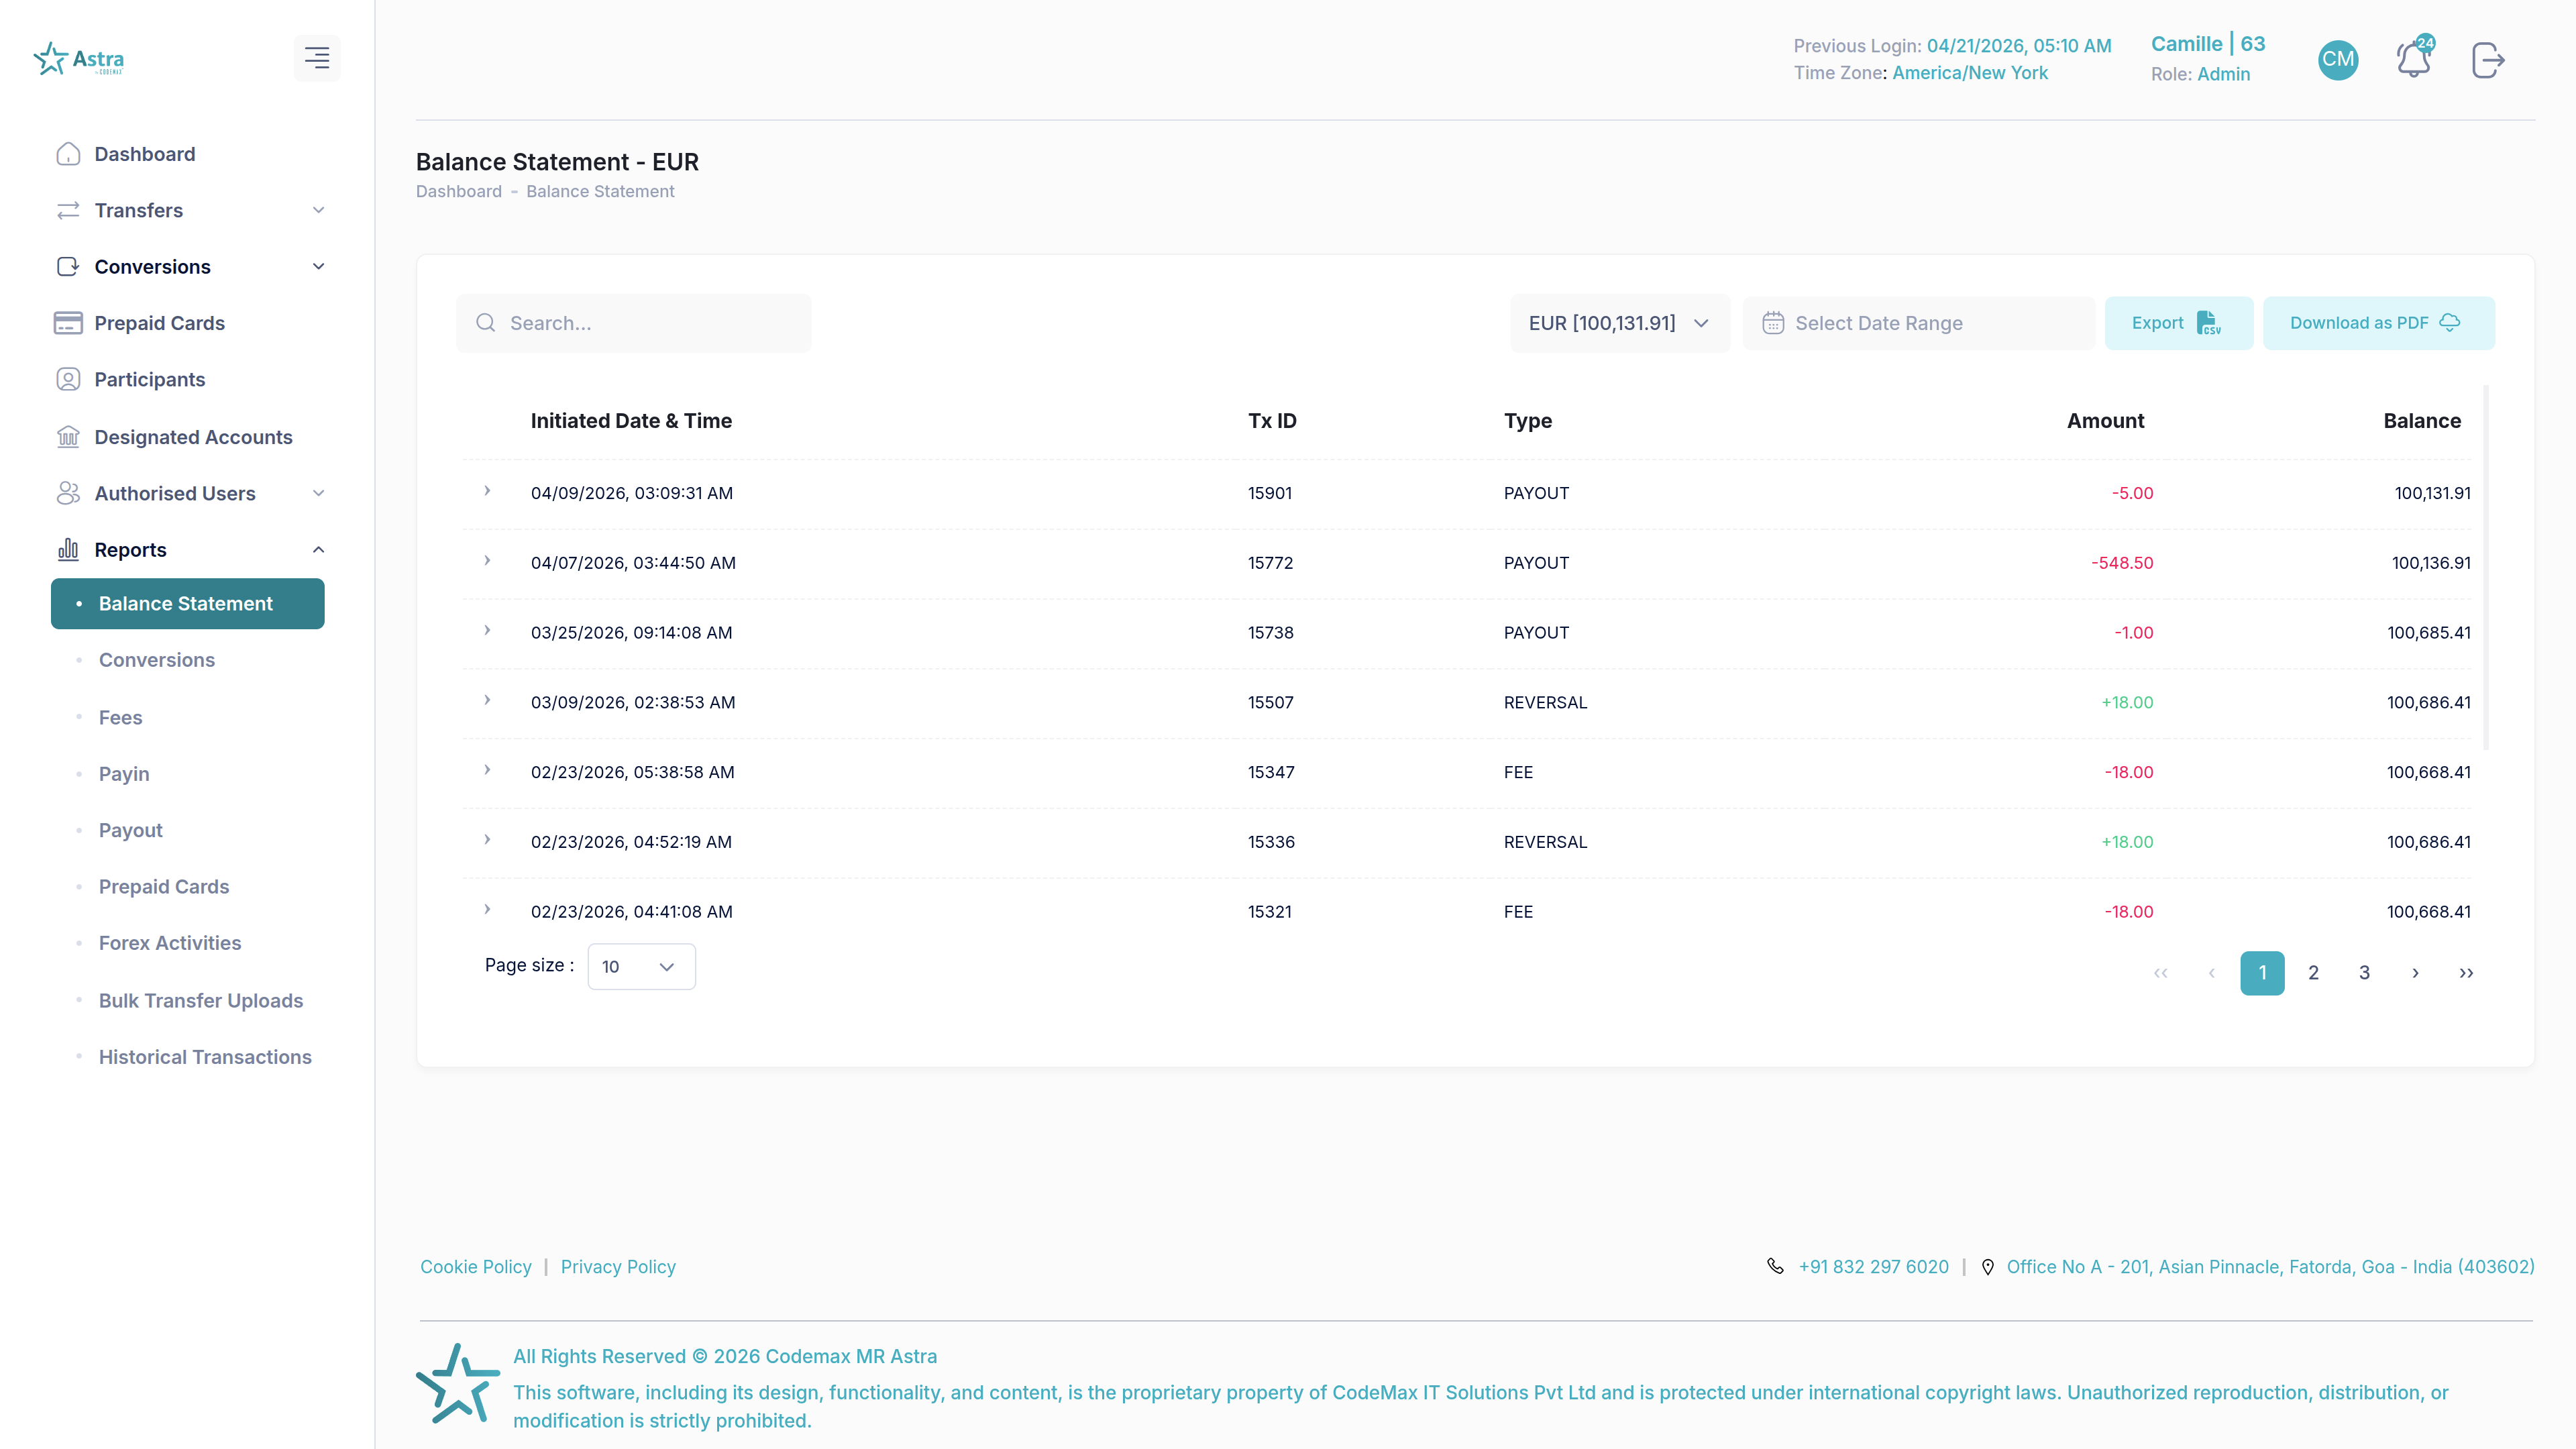Click the Reports bar chart icon
The image size is (2576, 1449).
68,550
